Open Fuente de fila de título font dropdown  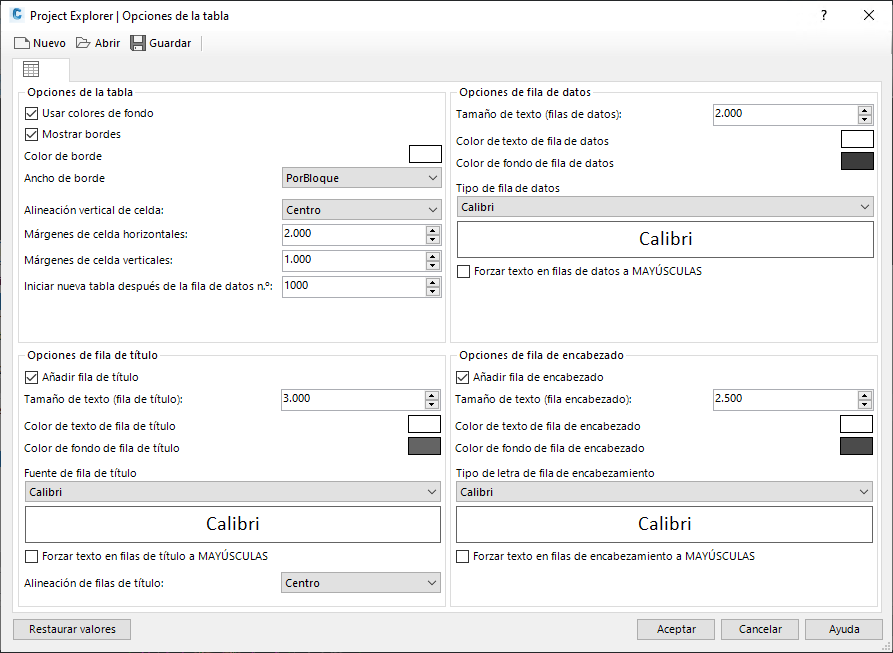232,492
